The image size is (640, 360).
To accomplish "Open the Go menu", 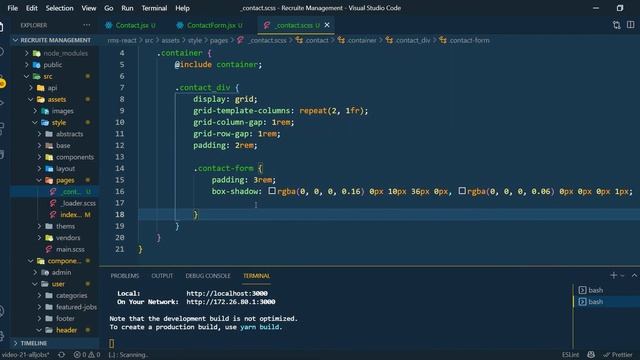I will tap(109, 8).
